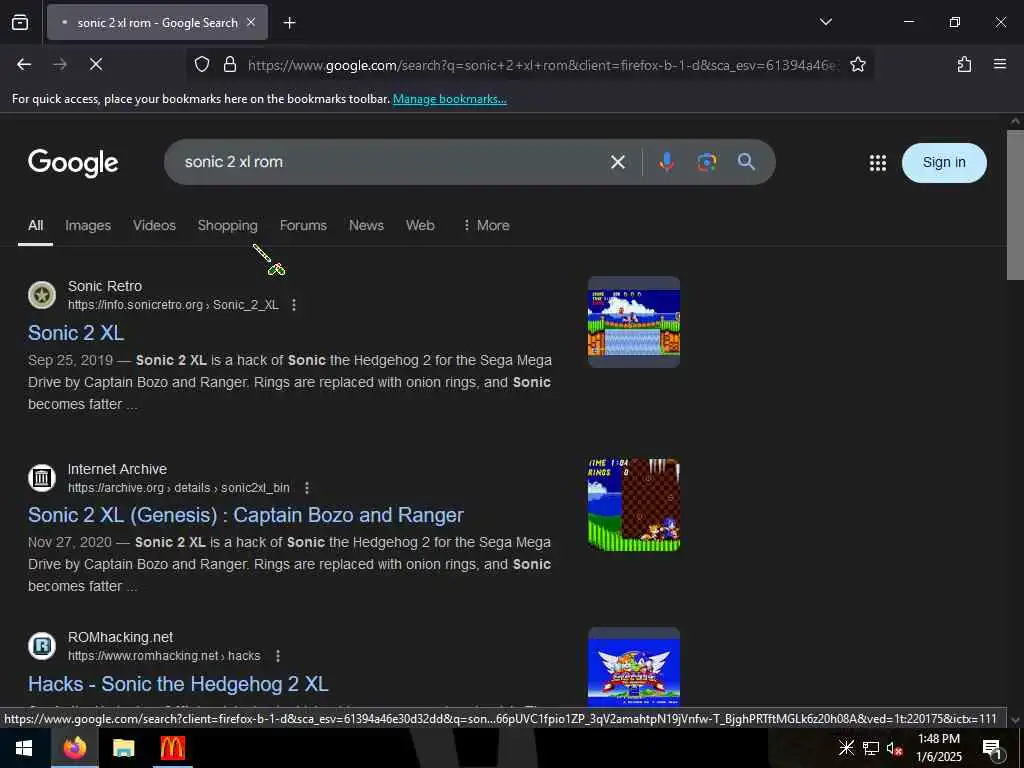Viewport: 1024px width, 768px height.
Task: Open Hacks - Sonic the Hedgehog 2 XL link
Action: coord(178,684)
